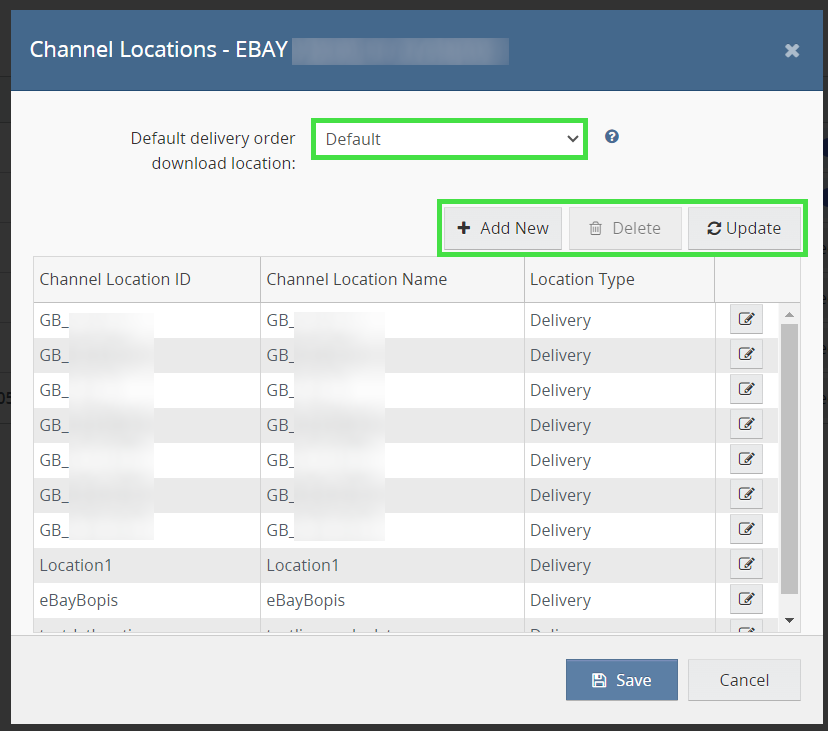Cancel the Channel Locations dialog
The image size is (828, 731).
(x=744, y=680)
